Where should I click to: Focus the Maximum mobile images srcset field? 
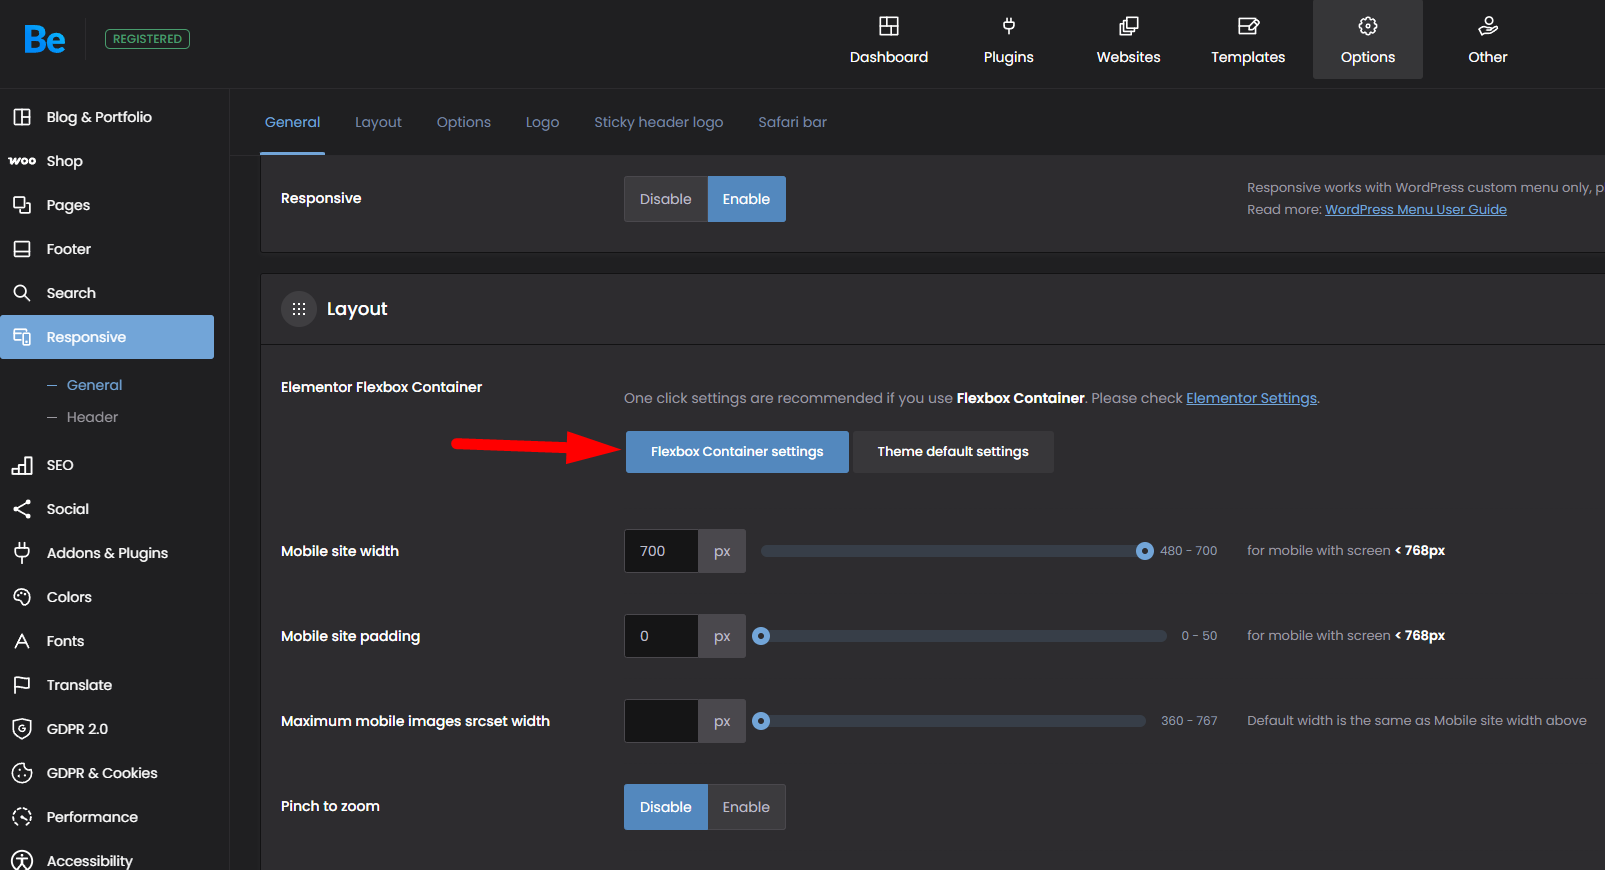tap(661, 721)
